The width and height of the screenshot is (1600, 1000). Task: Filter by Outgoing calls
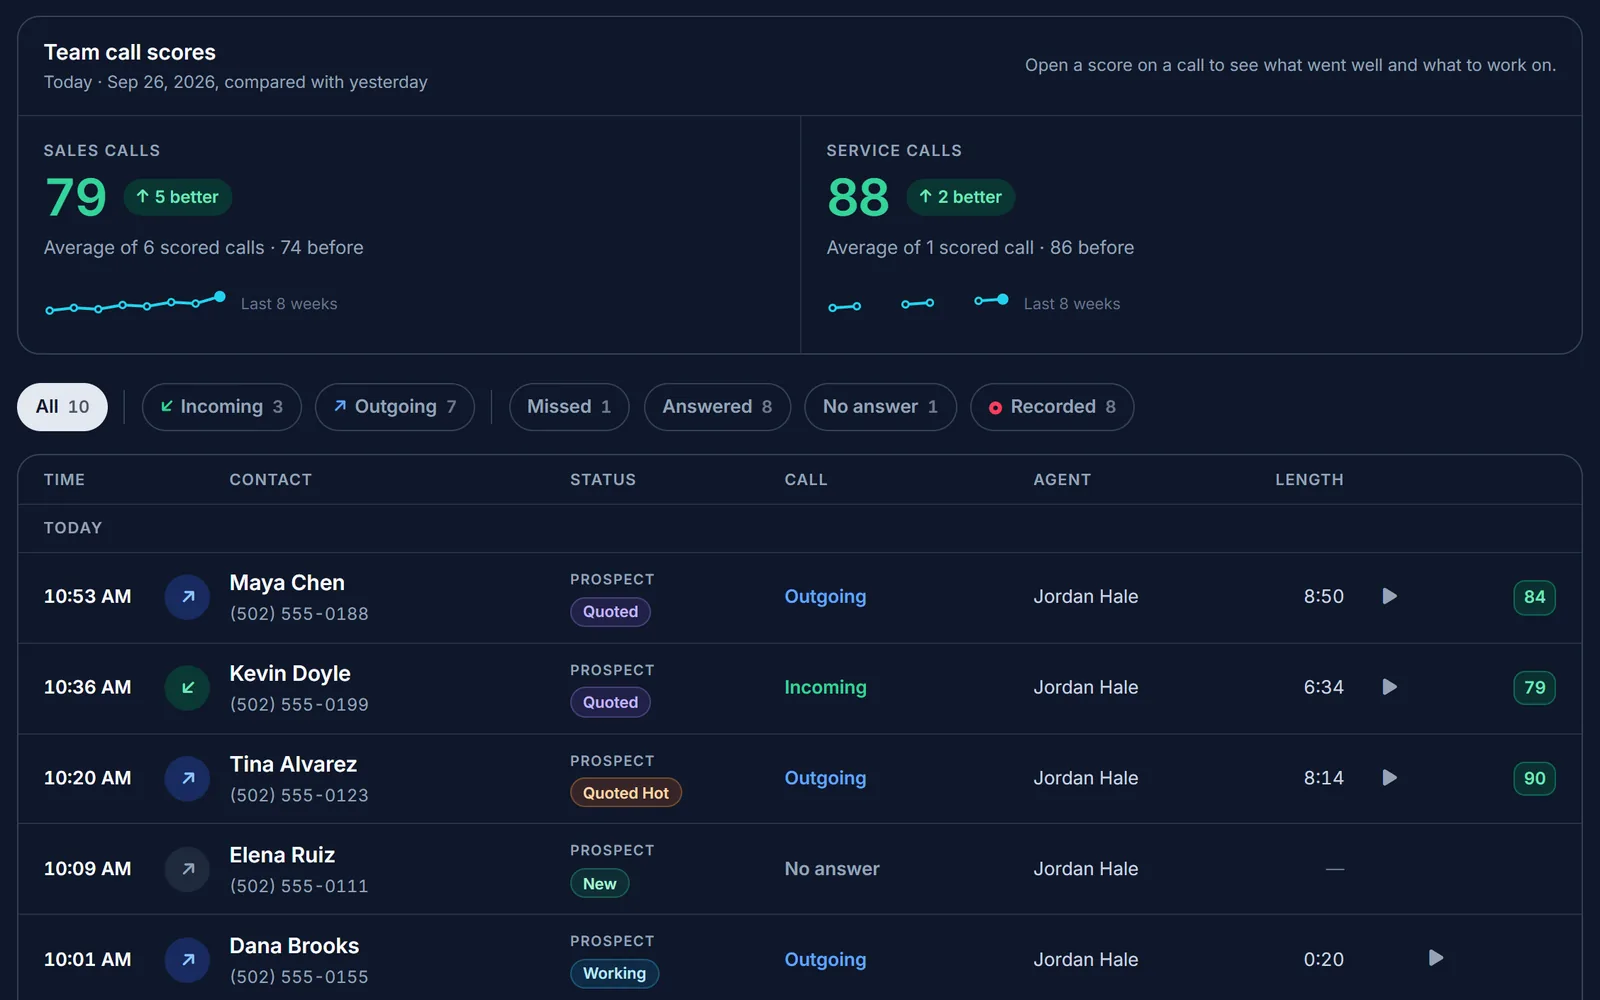(395, 407)
